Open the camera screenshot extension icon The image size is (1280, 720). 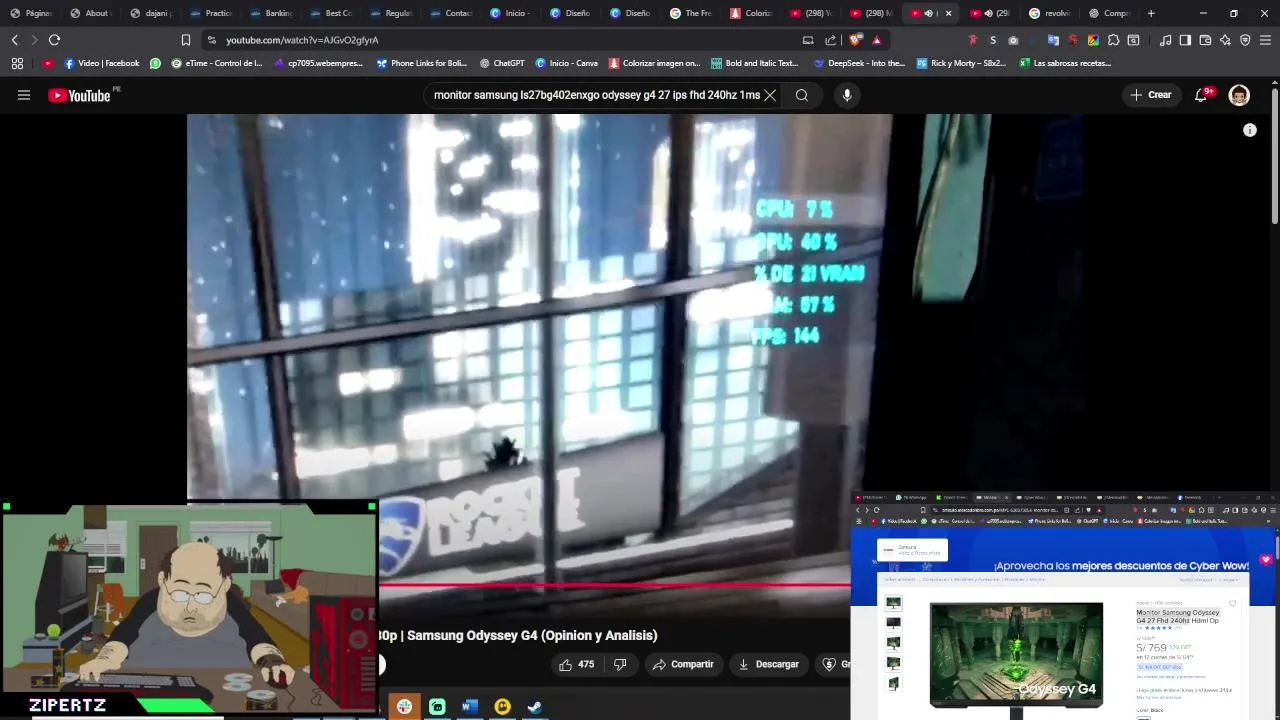tap(1013, 40)
